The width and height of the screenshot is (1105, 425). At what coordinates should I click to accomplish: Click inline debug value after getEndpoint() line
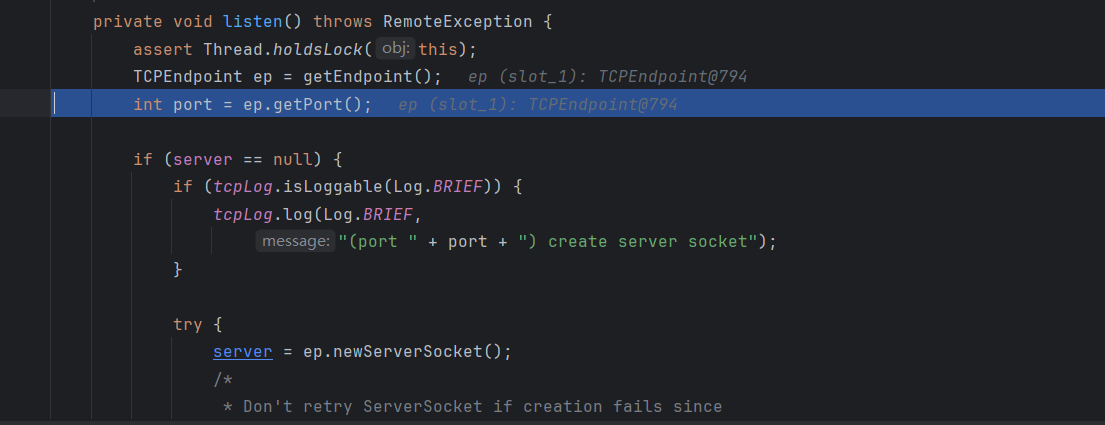coord(607,77)
